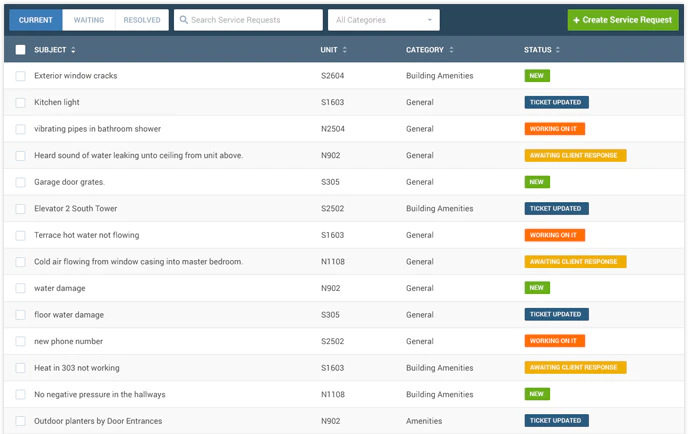689x434 pixels.
Task: Switch to the Waiting tab
Action: click(x=89, y=20)
